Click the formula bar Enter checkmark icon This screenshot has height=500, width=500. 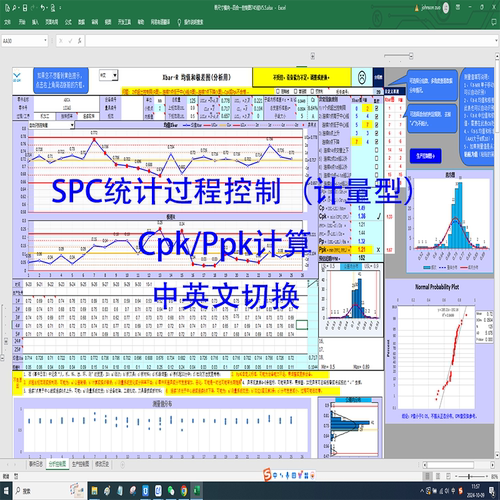70,41
